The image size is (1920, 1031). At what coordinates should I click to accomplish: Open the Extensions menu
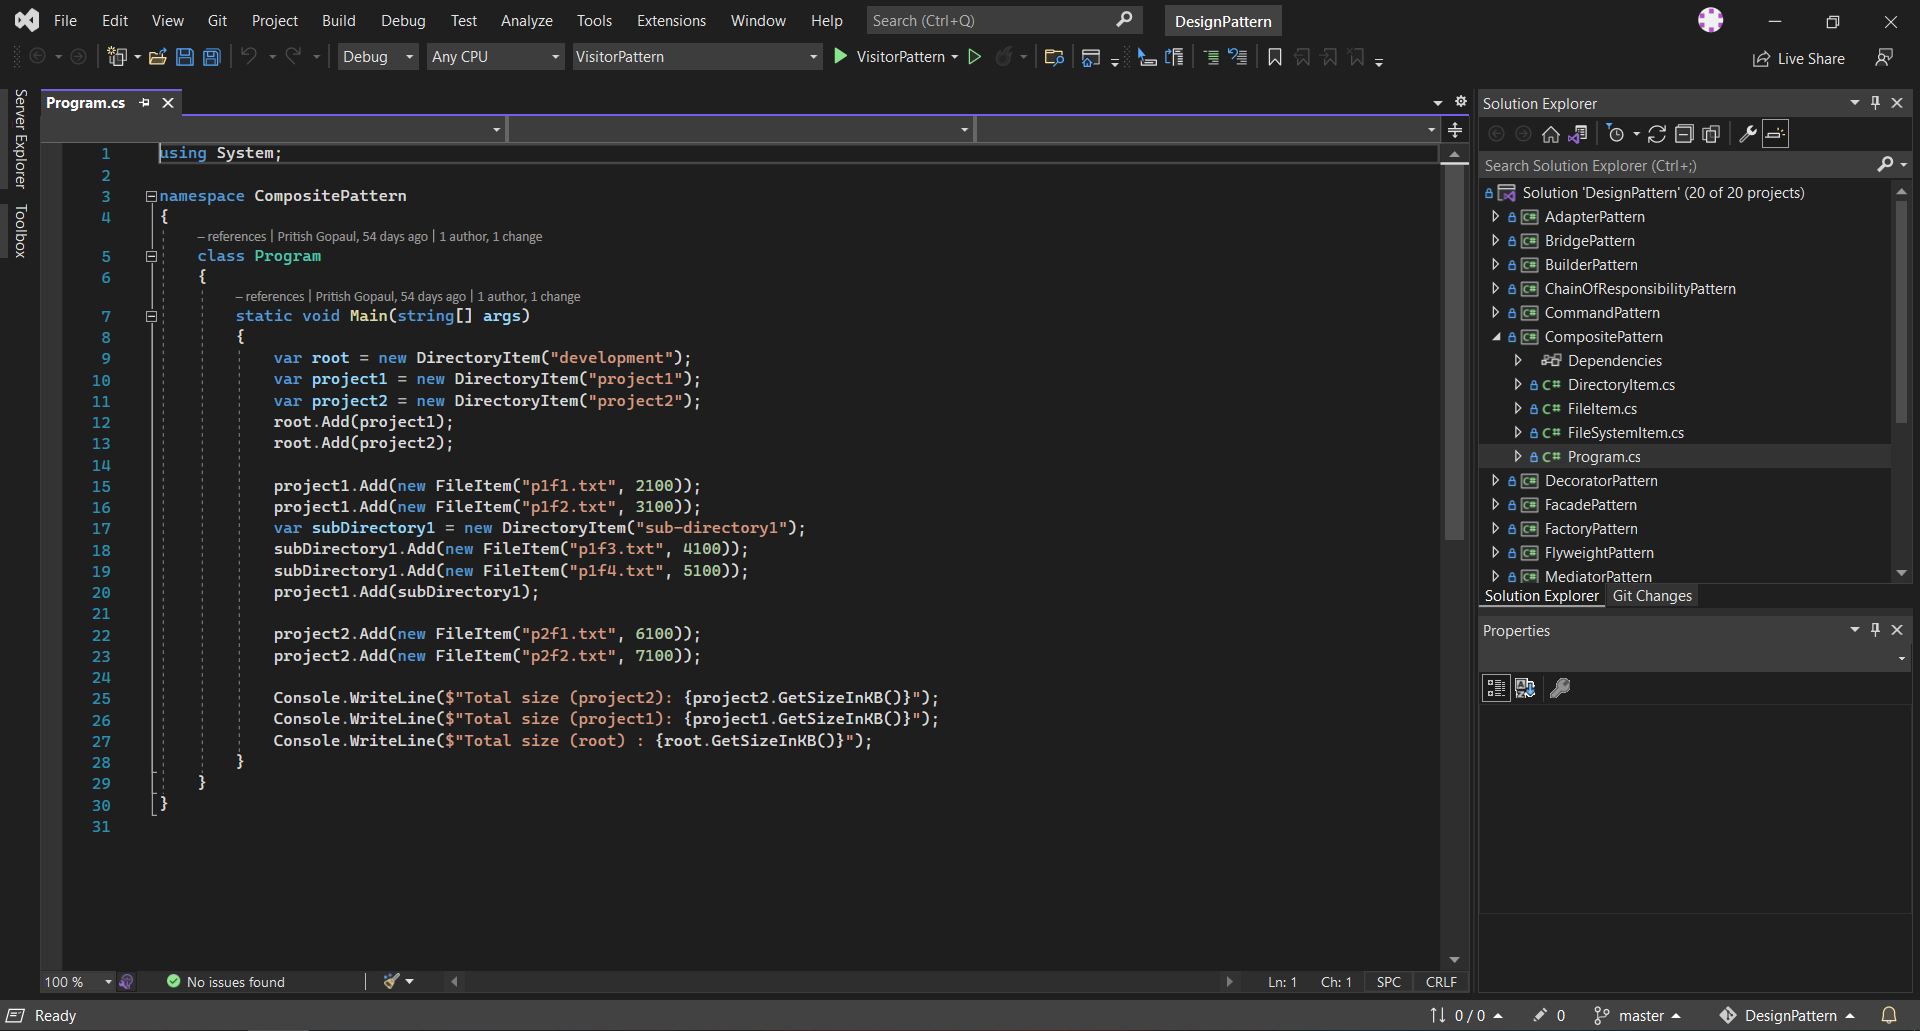coord(671,20)
